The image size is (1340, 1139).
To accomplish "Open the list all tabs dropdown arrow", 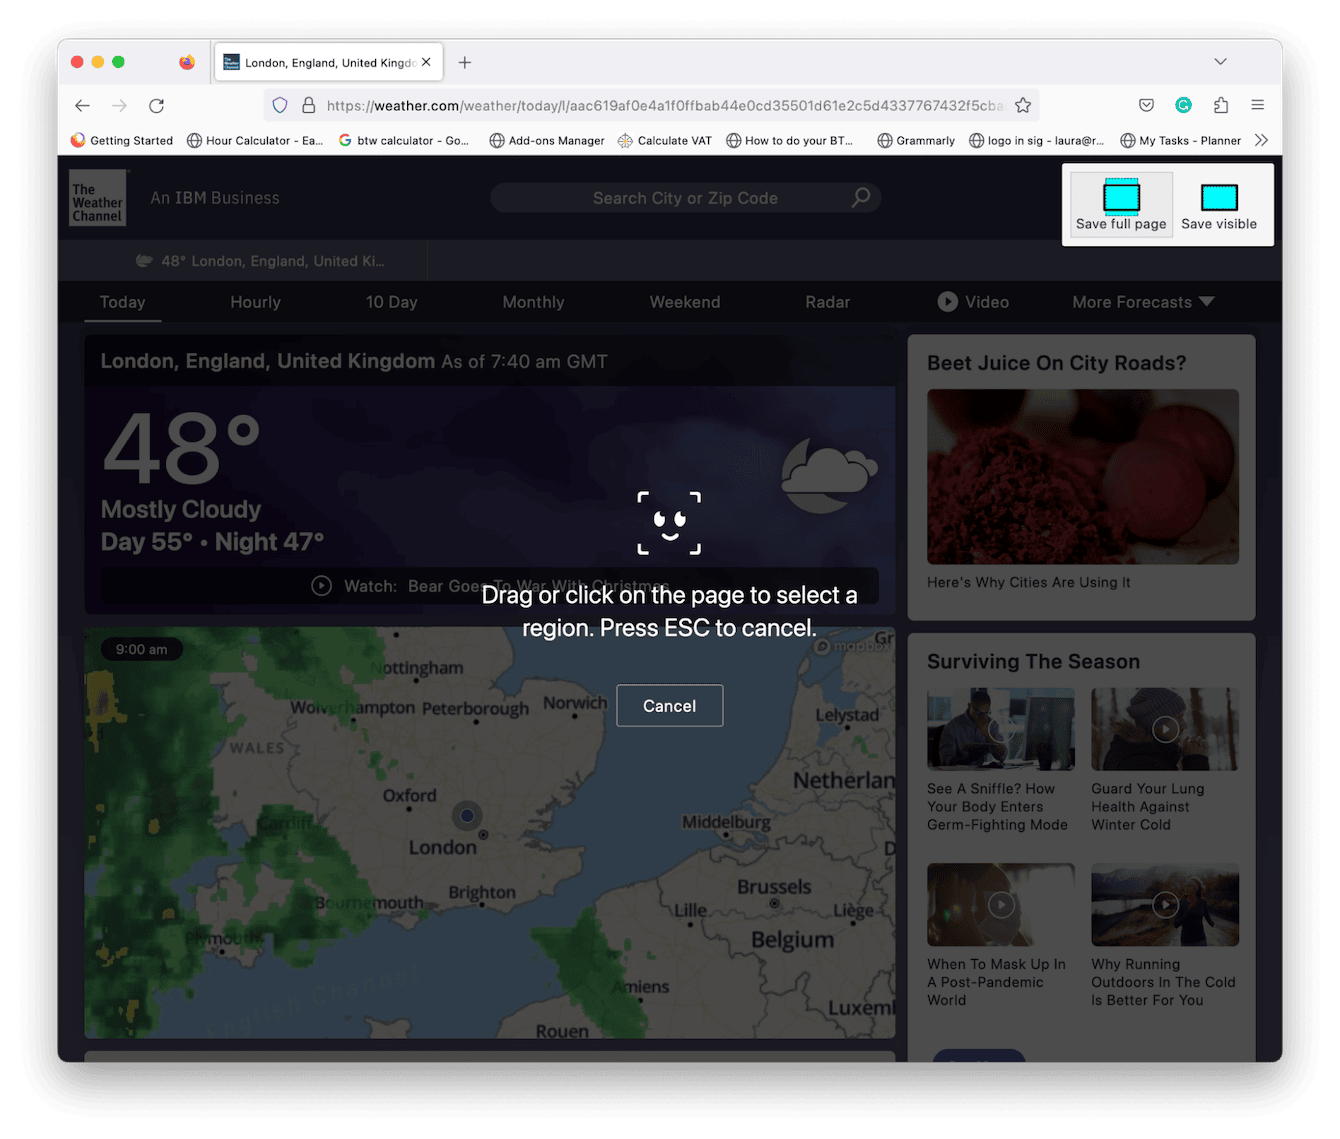I will tap(1220, 62).
